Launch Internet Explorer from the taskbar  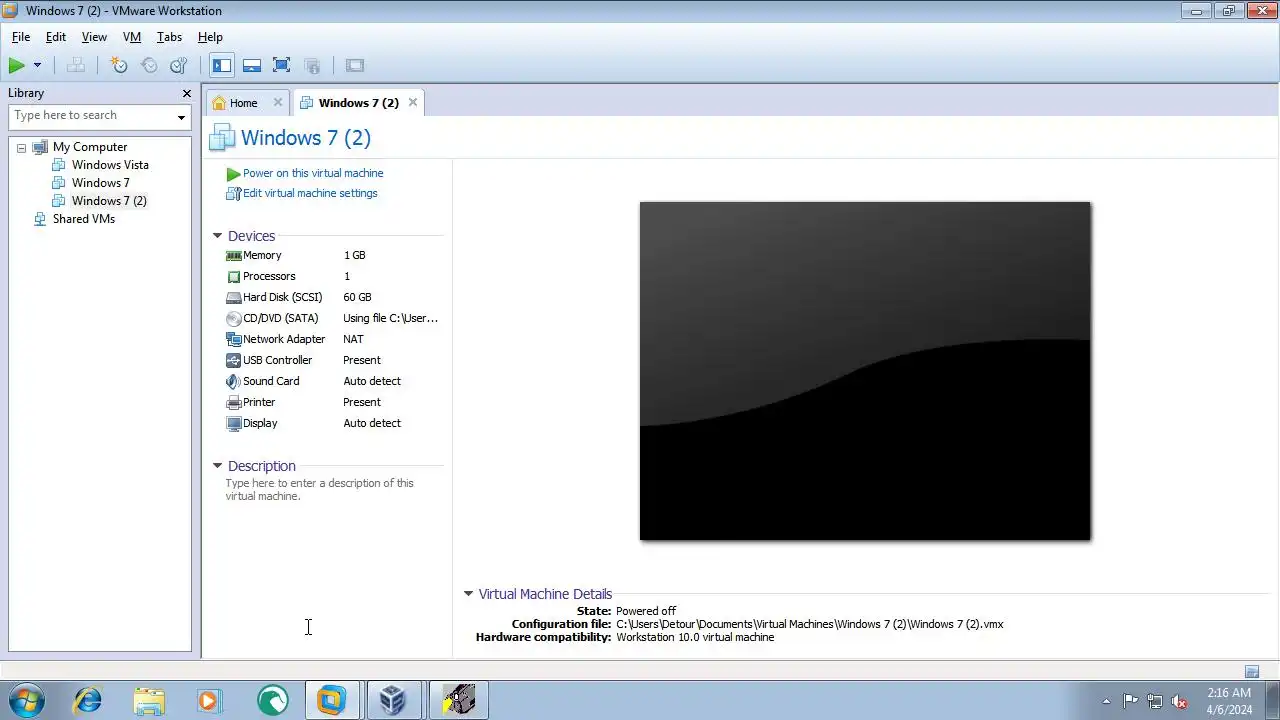[88, 701]
